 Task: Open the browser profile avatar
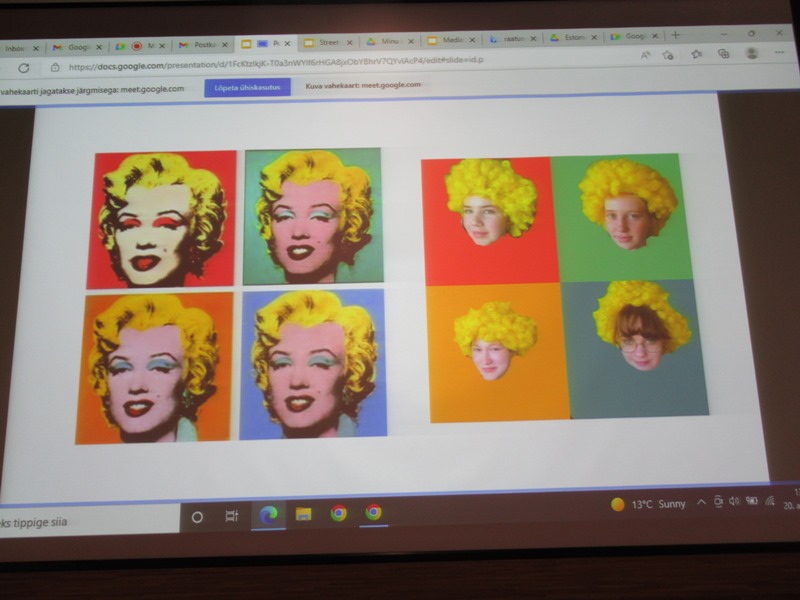751,53
